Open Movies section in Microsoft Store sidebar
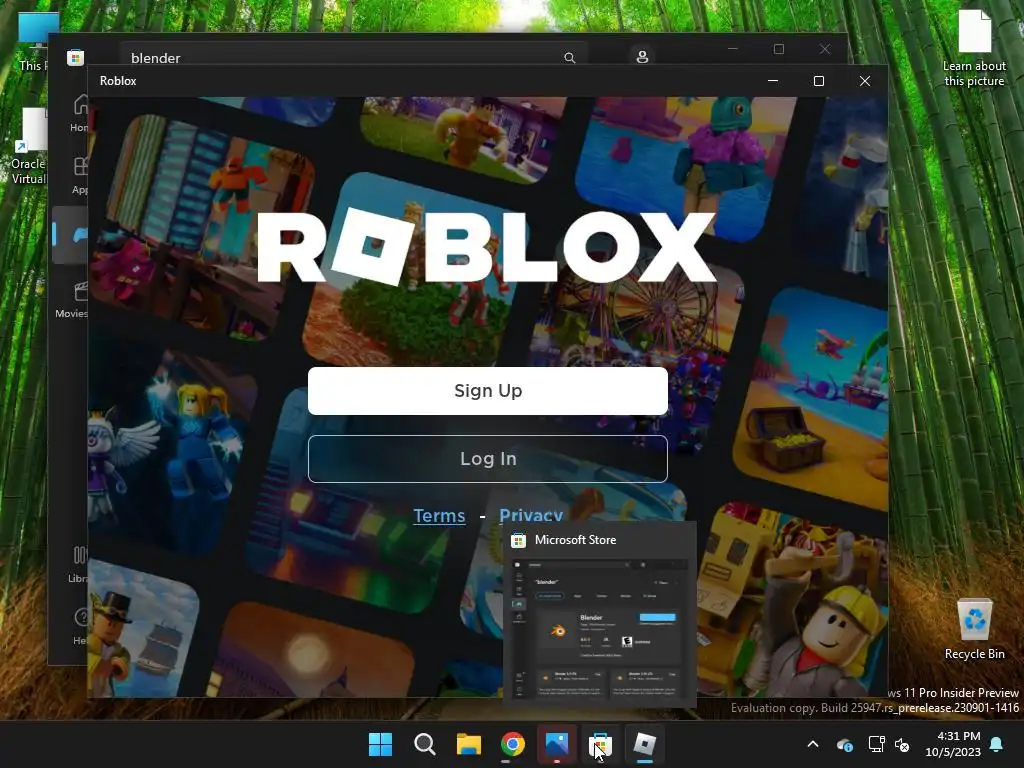 tap(72, 299)
